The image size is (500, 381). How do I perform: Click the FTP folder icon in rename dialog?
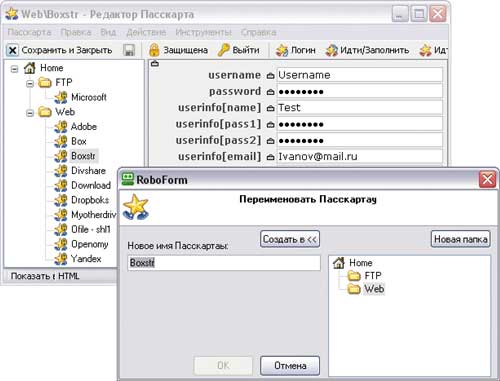[354, 276]
